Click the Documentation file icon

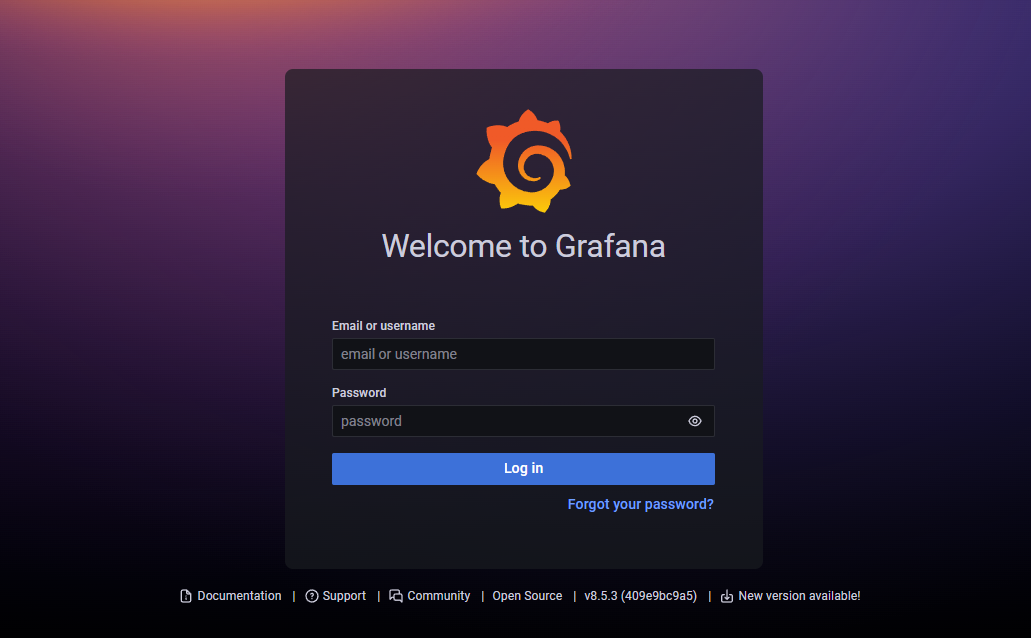185,596
